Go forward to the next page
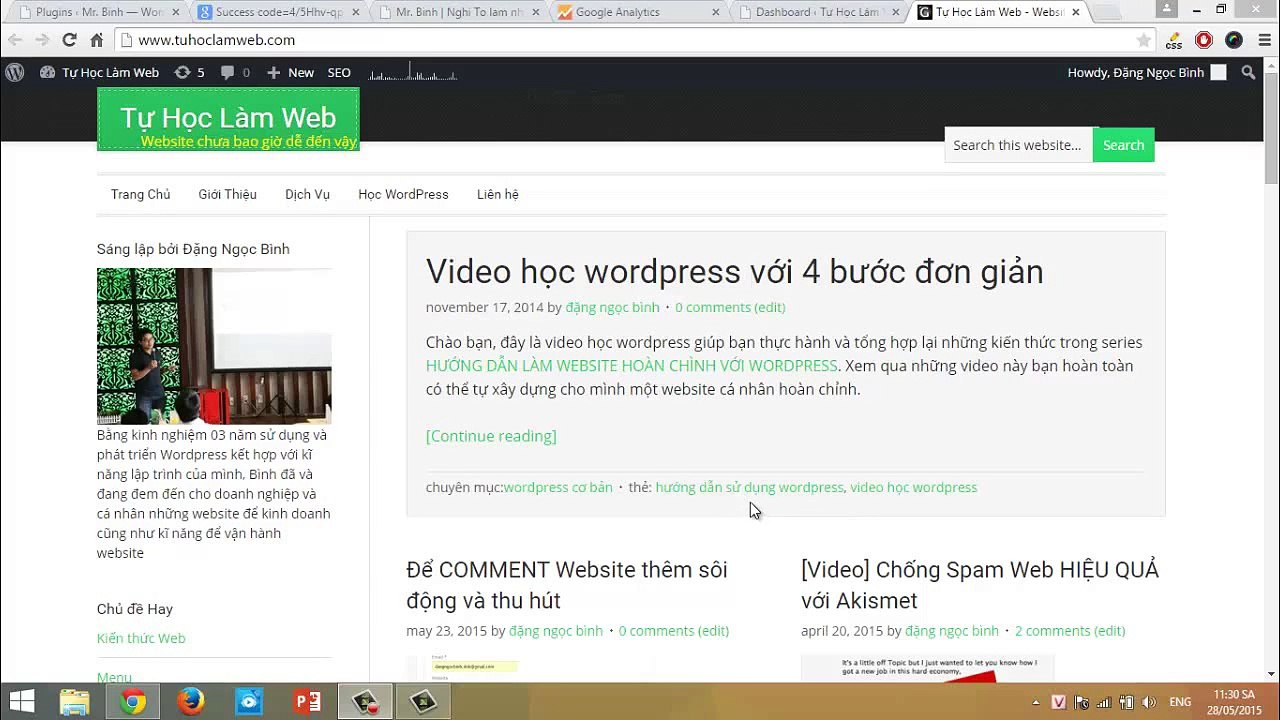The height and width of the screenshot is (720, 1280). click(x=42, y=40)
